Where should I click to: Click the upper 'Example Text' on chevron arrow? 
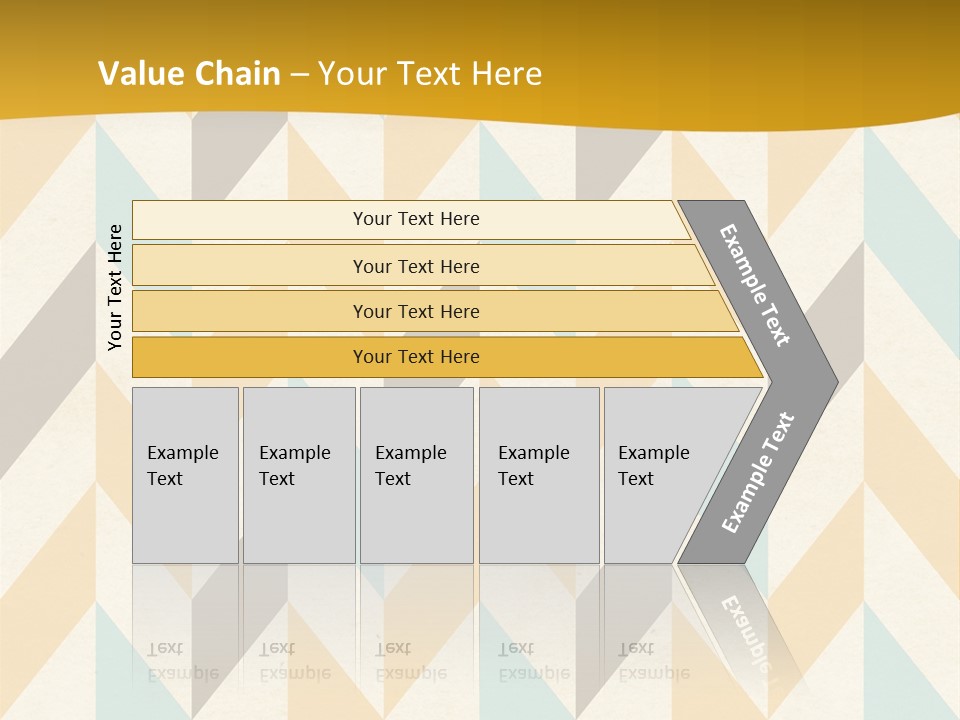pos(756,285)
